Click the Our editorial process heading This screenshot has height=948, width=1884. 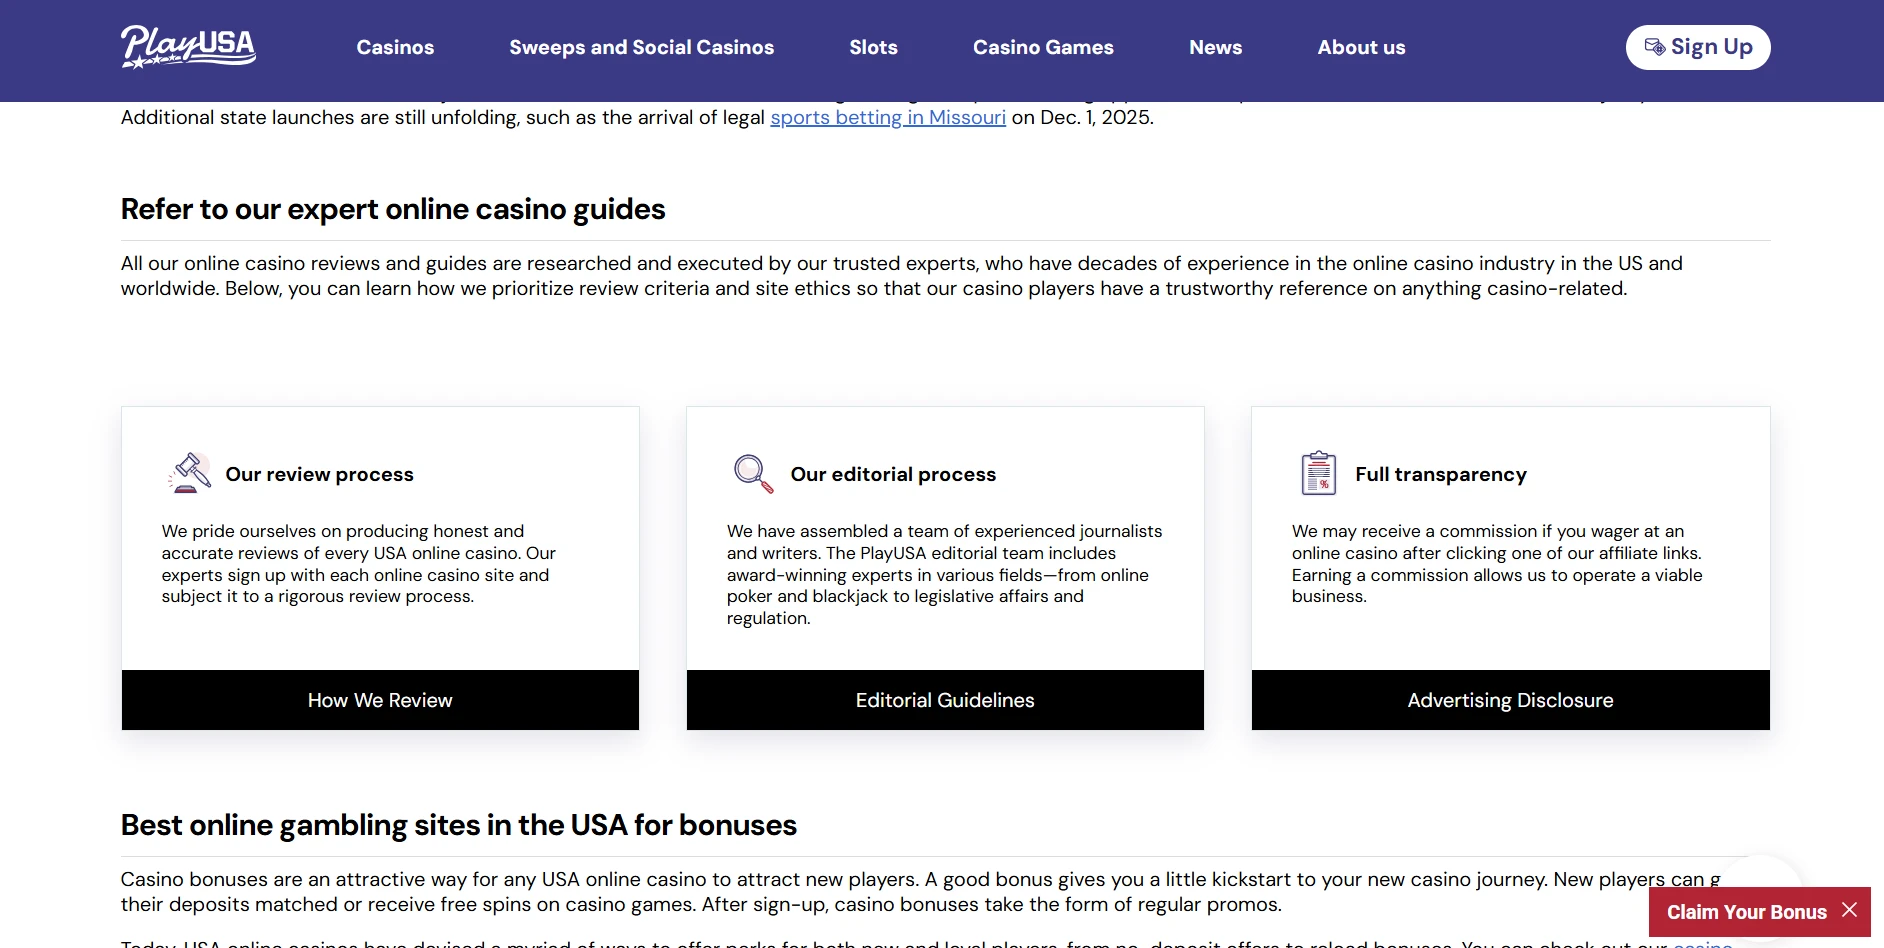pyautogui.click(x=893, y=474)
